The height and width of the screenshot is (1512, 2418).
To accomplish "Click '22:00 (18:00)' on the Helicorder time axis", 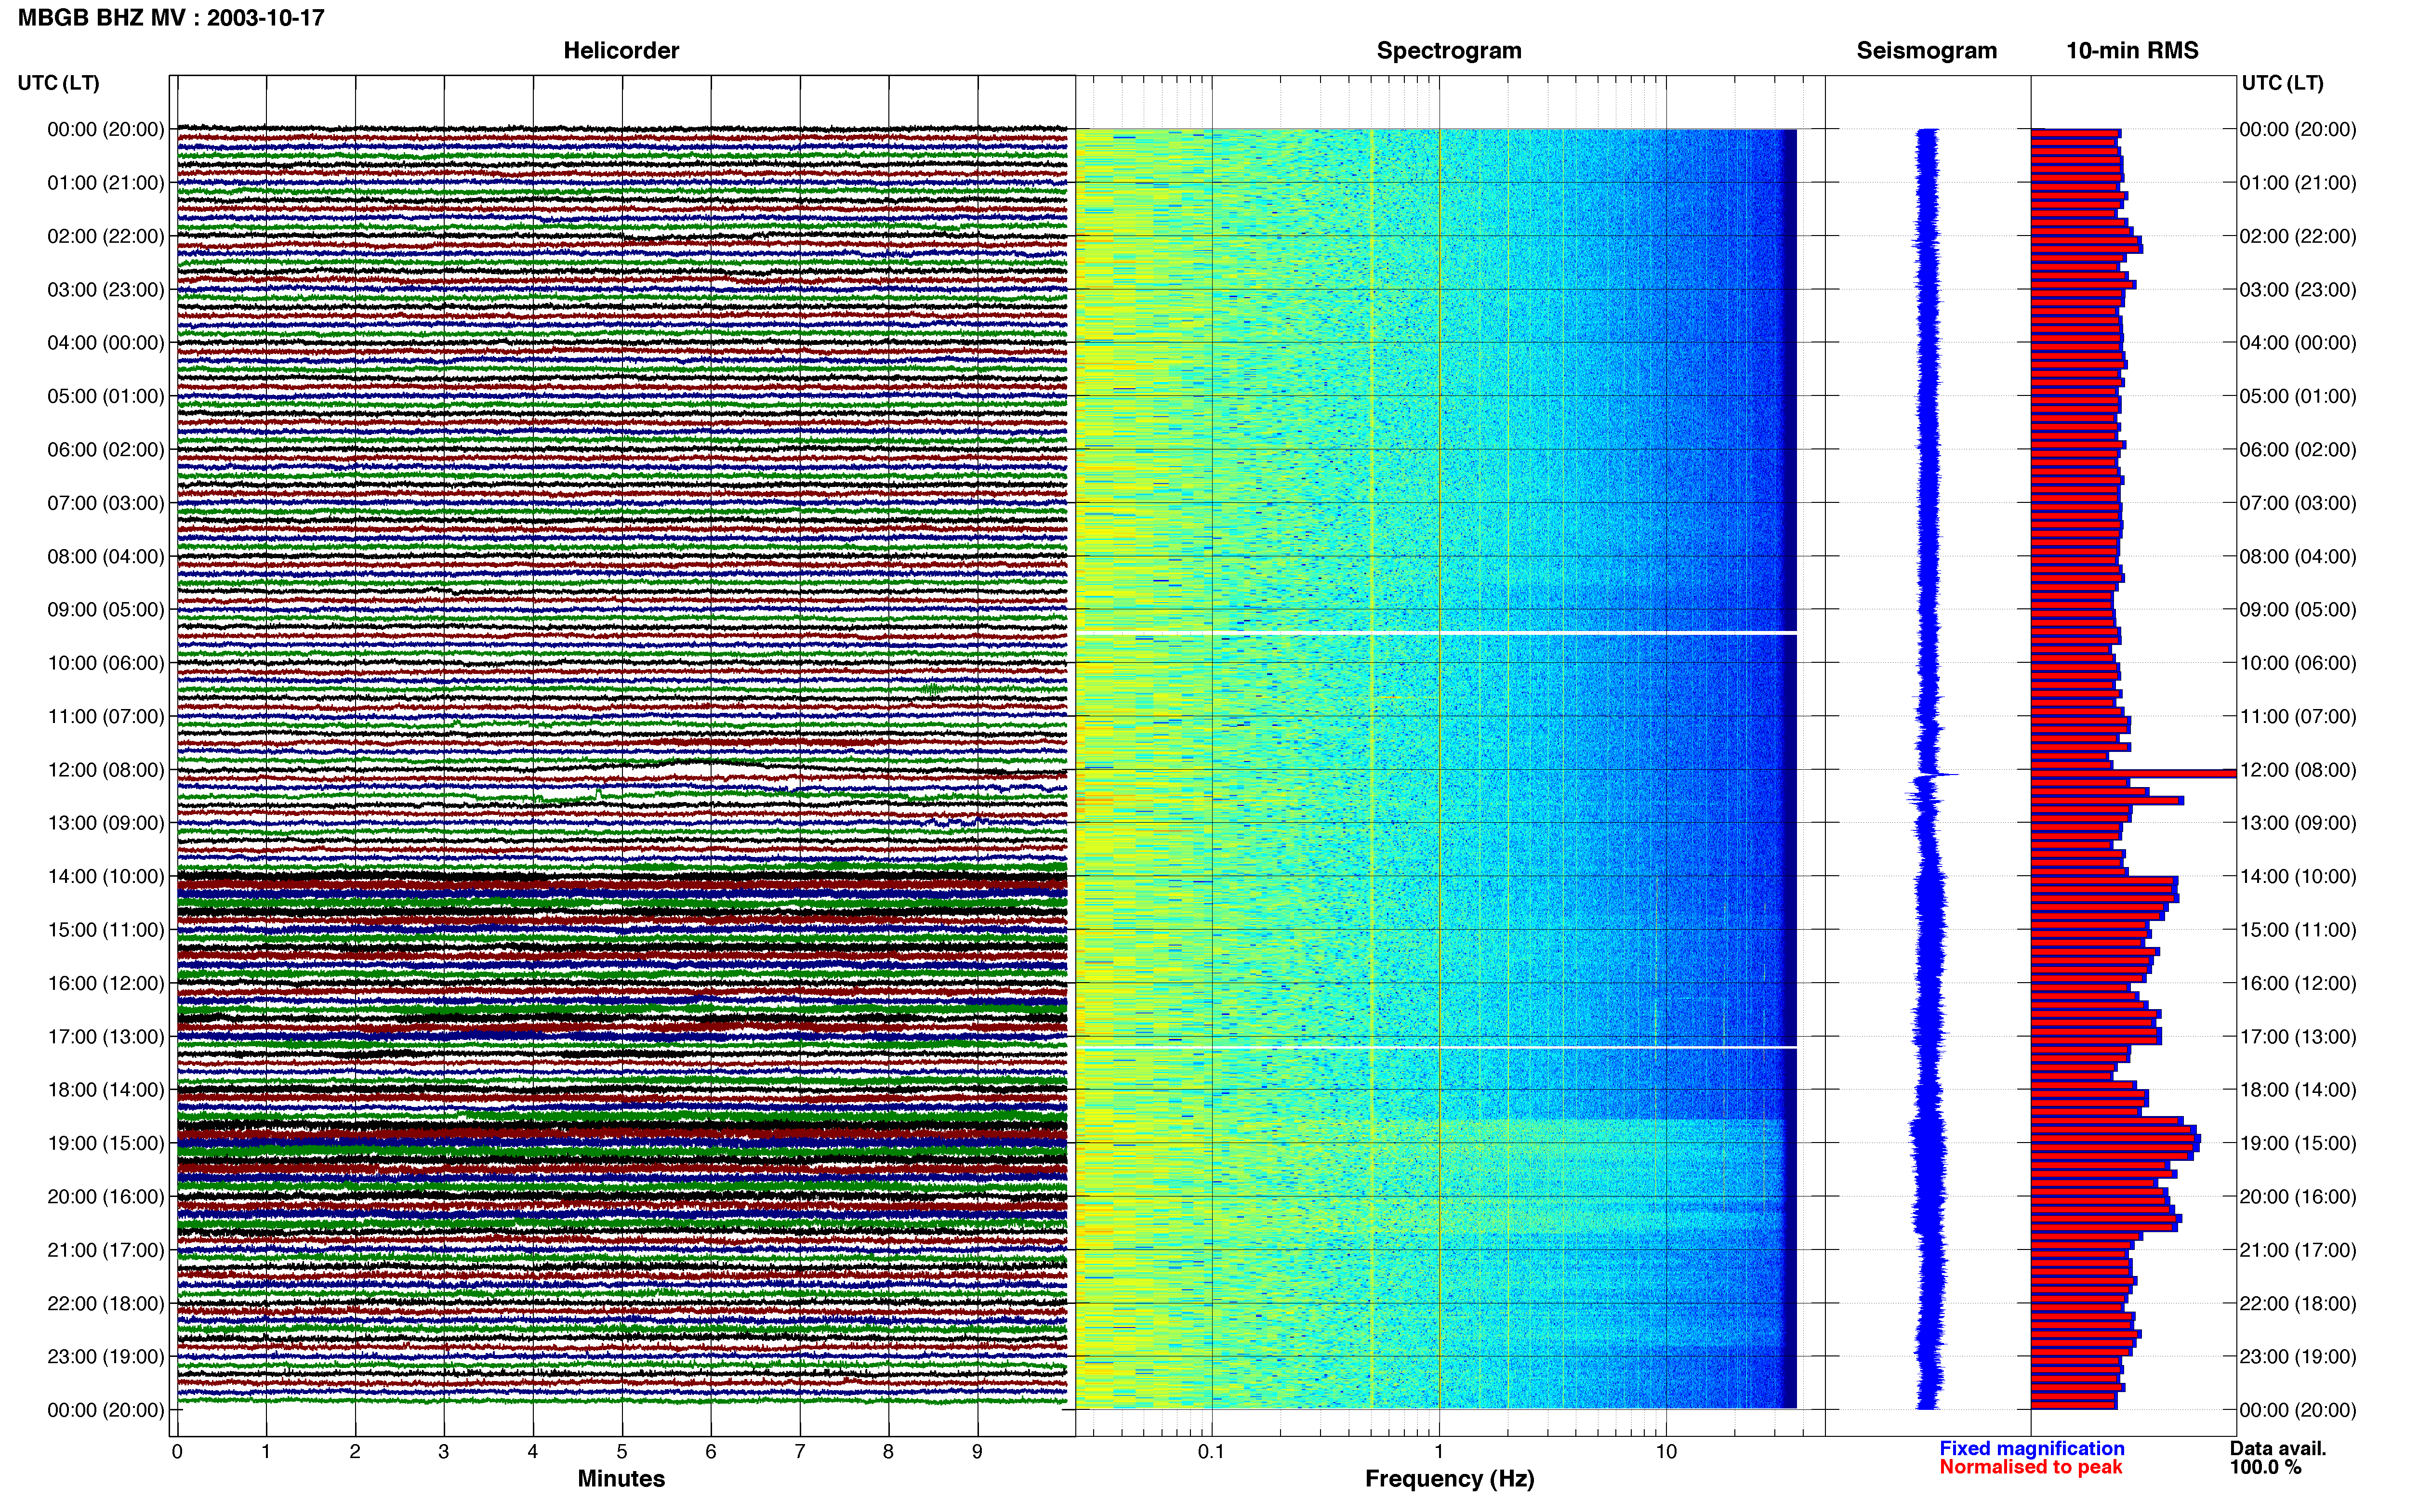I will tap(106, 1303).
